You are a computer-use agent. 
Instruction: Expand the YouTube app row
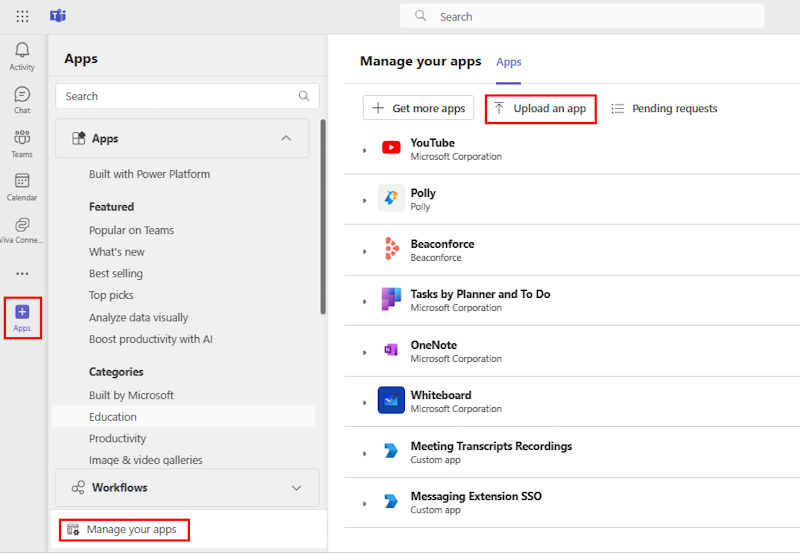pyautogui.click(x=364, y=150)
